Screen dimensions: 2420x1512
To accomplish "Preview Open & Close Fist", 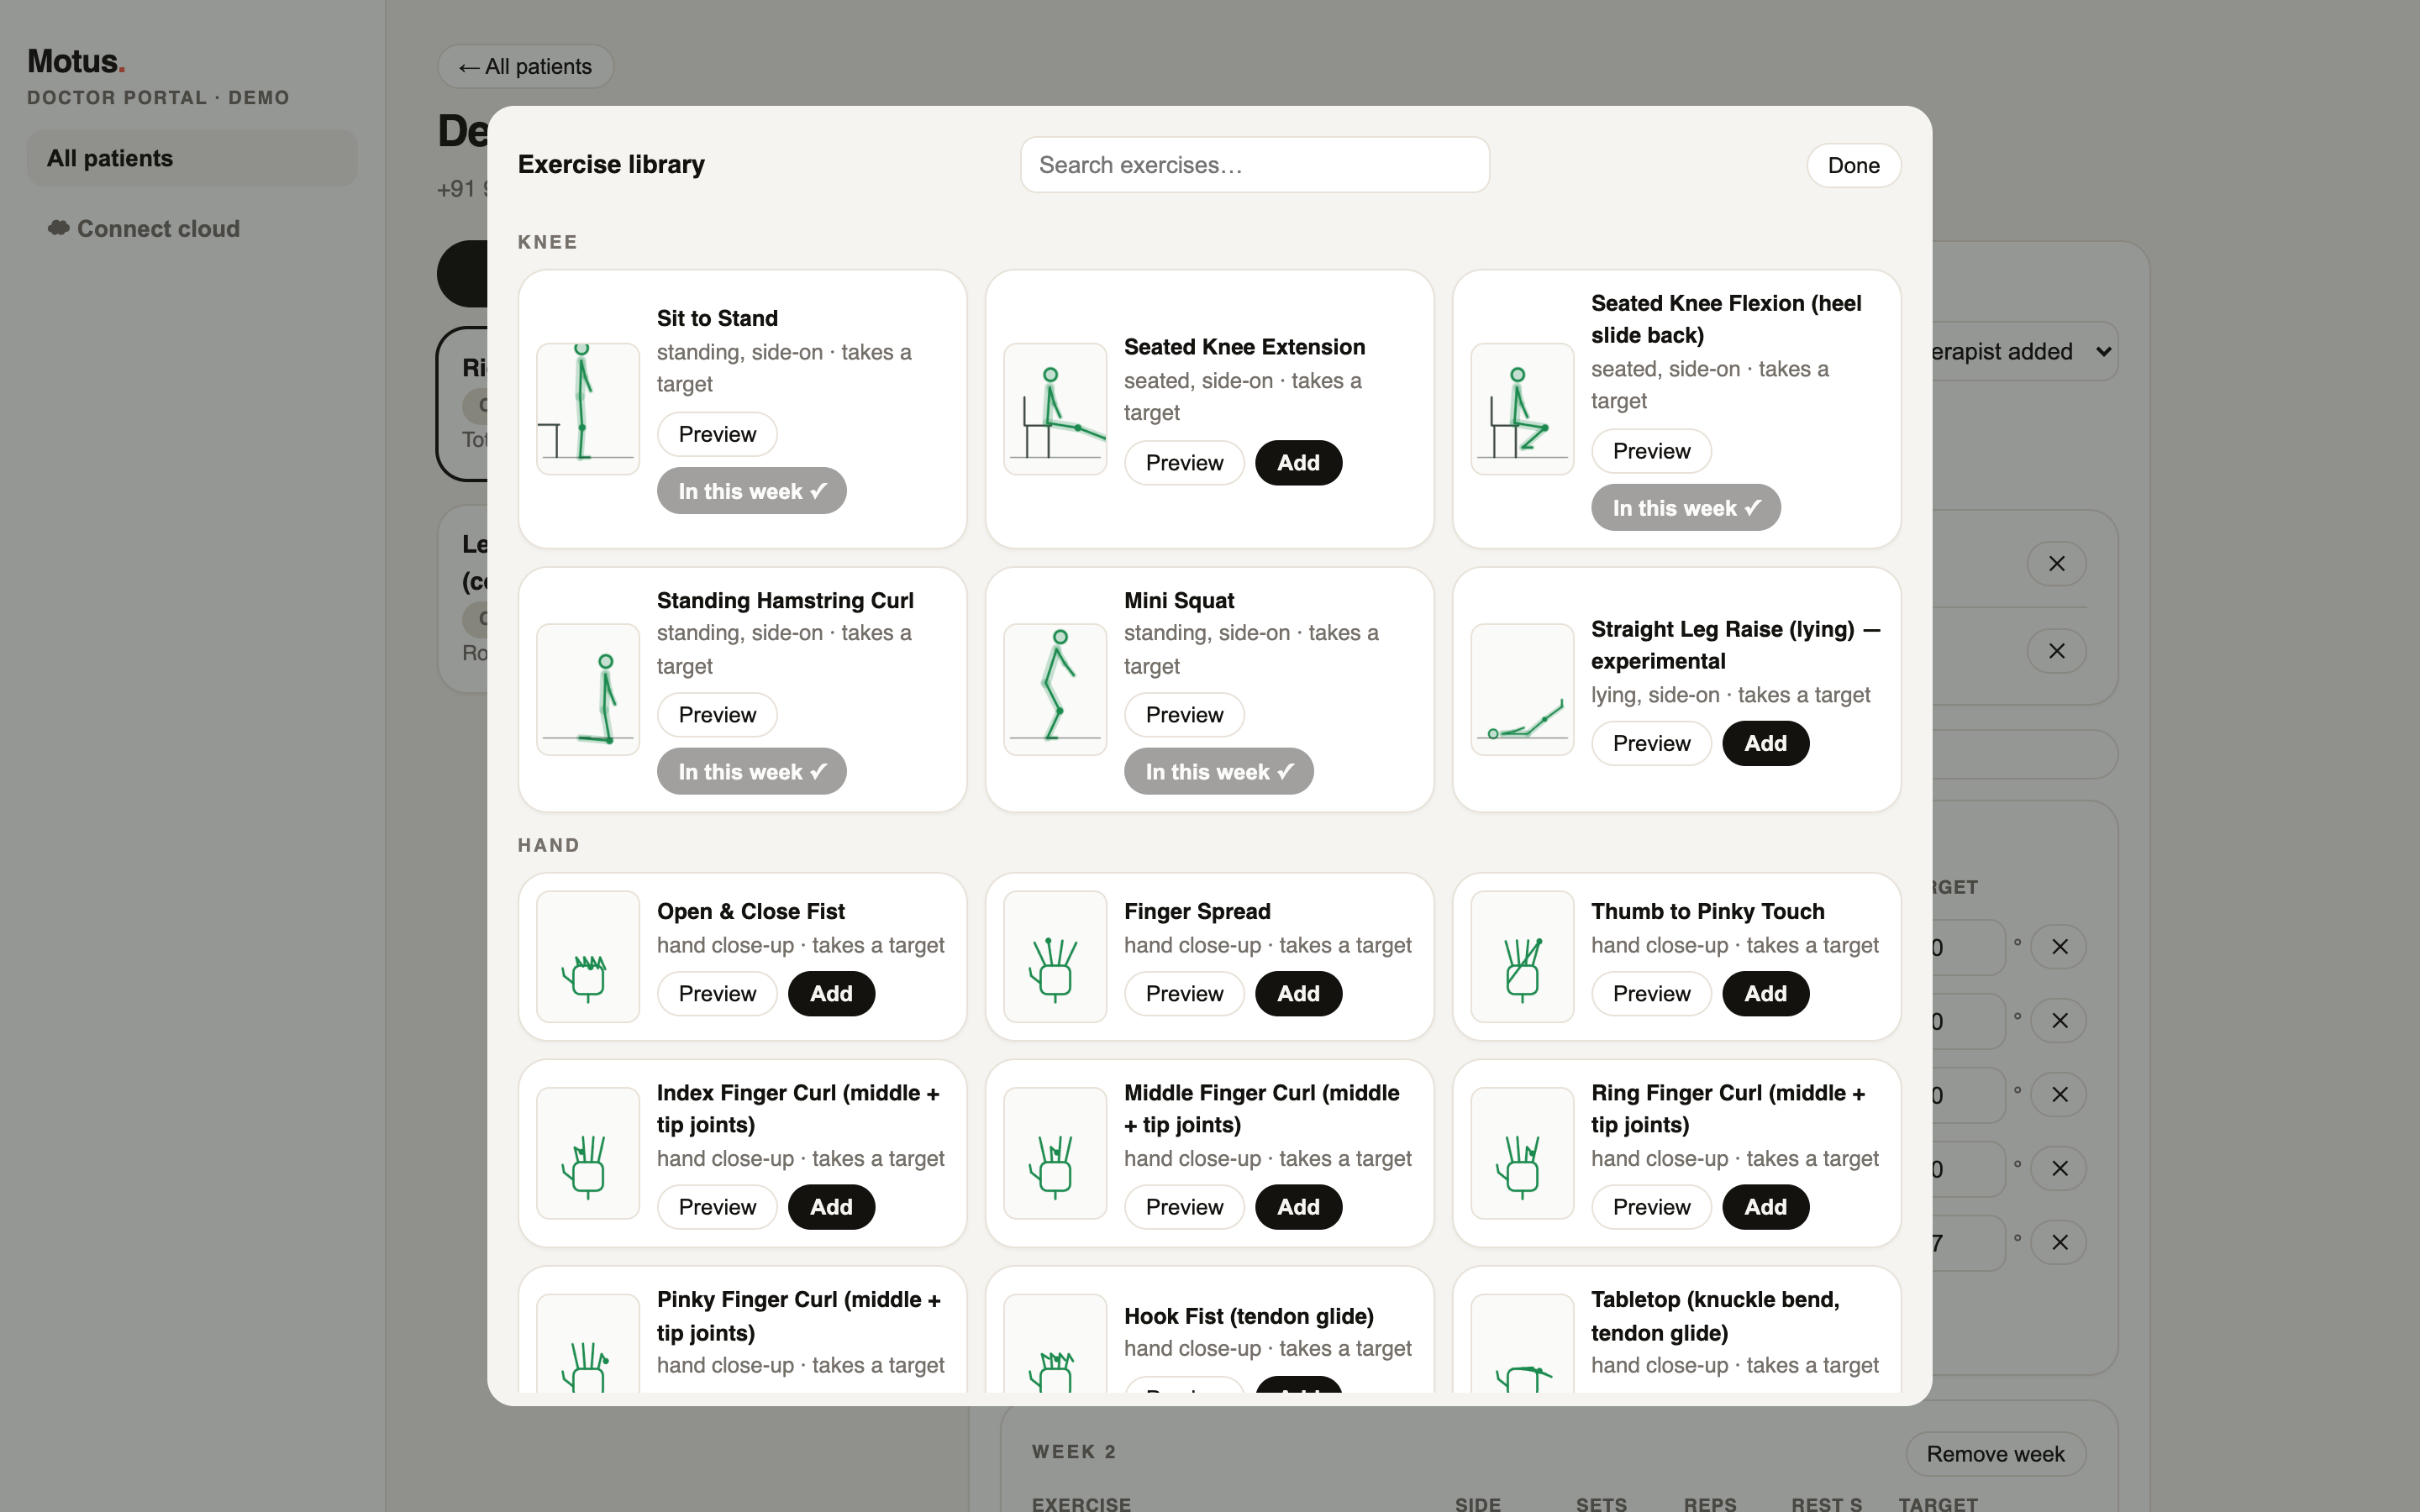I will pyautogui.click(x=717, y=994).
